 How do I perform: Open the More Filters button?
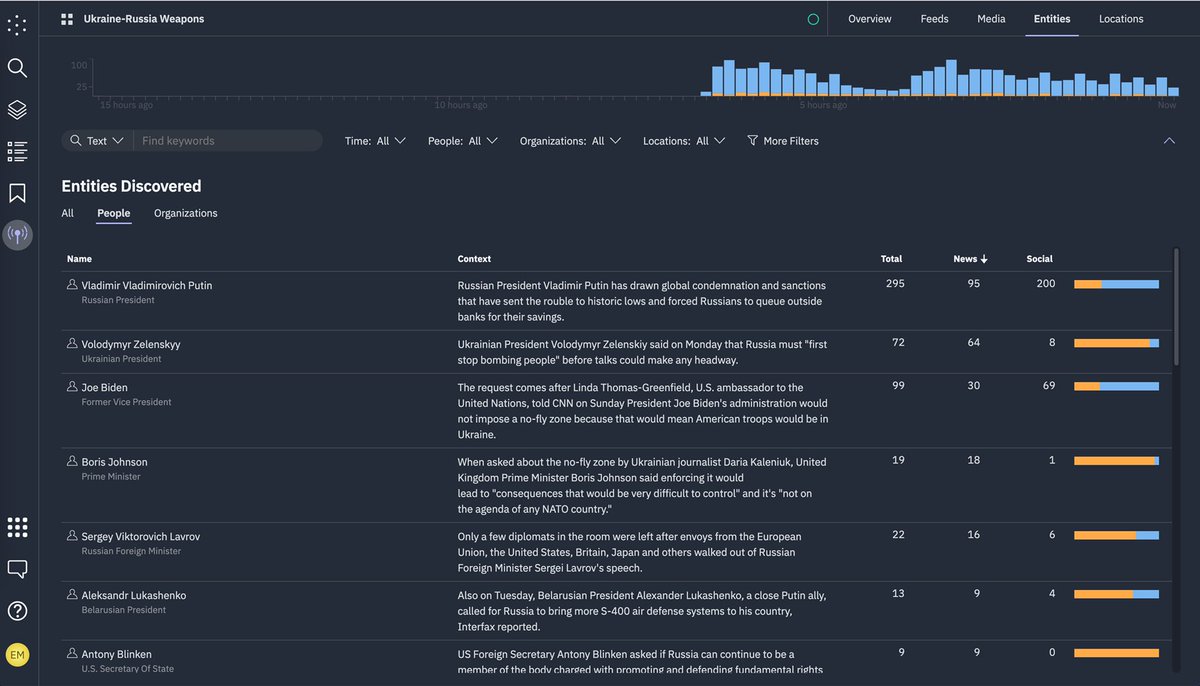pyautogui.click(x=782, y=141)
